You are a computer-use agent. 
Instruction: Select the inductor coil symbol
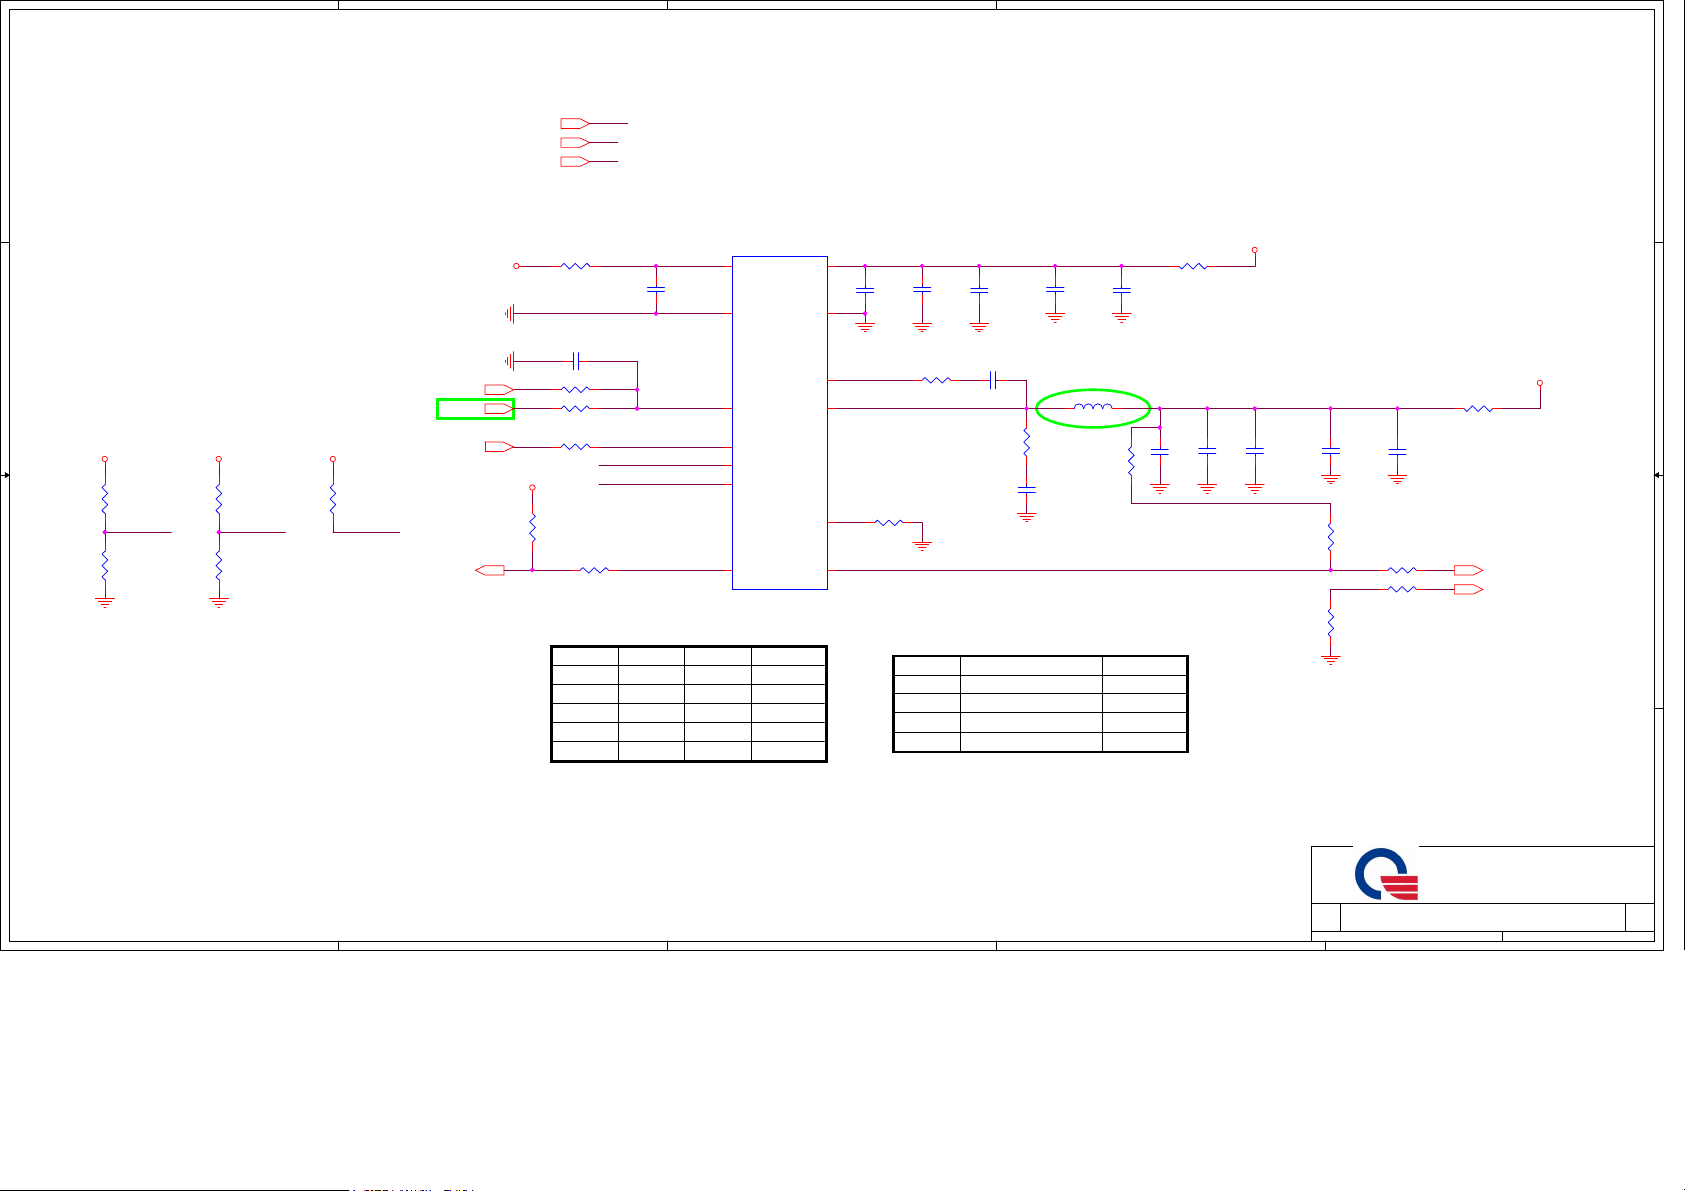(x=1093, y=406)
